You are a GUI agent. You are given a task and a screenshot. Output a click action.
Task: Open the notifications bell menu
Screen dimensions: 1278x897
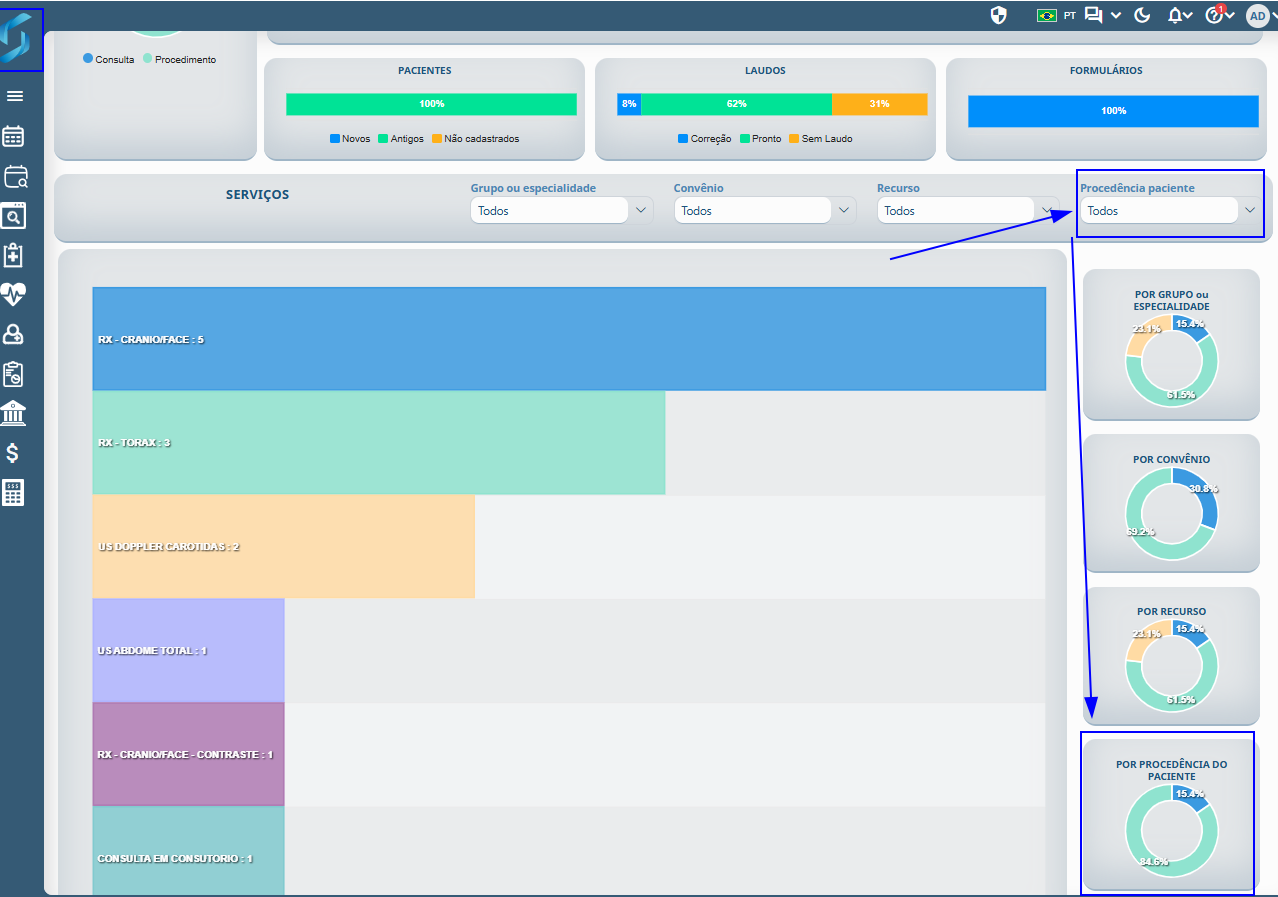tap(1180, 15)
